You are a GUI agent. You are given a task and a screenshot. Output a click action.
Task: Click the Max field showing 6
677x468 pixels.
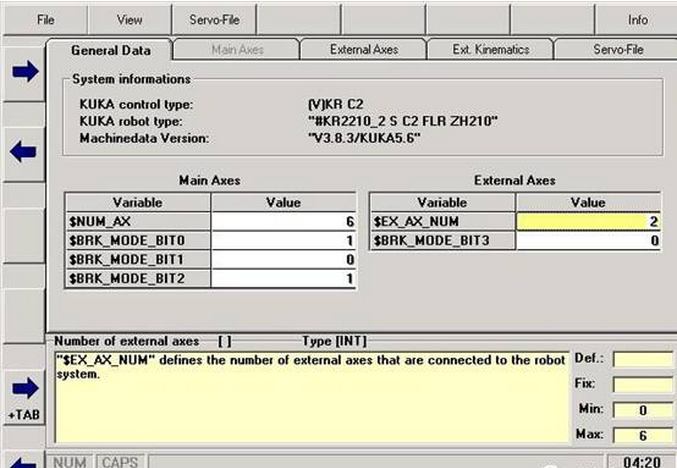[x=642, y=435]
